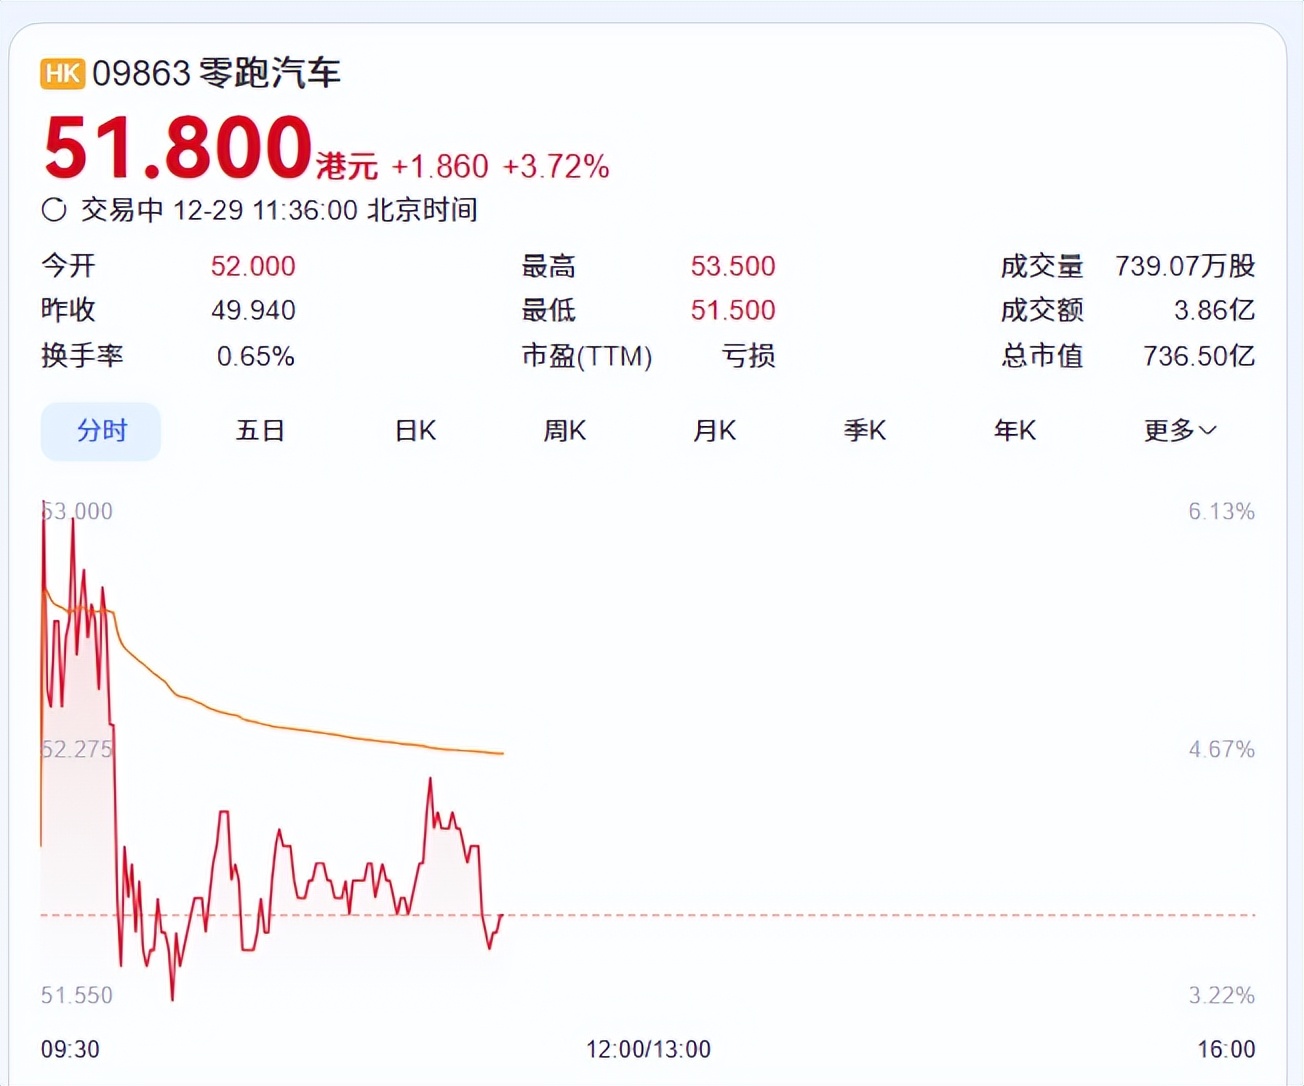Select the 月K monthly chart tab
The image size is (1304, 1086).
pos(714,431)
